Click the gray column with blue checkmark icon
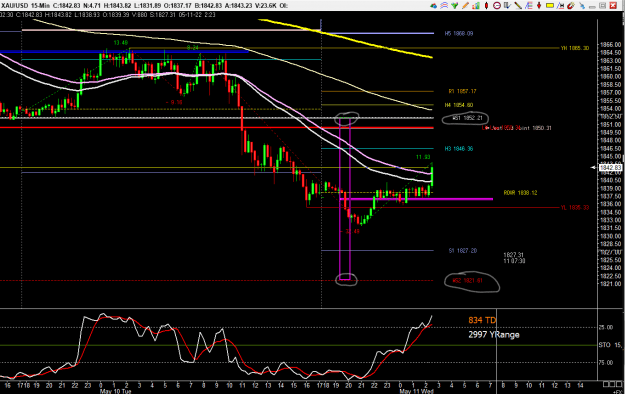 click(507, 6)
